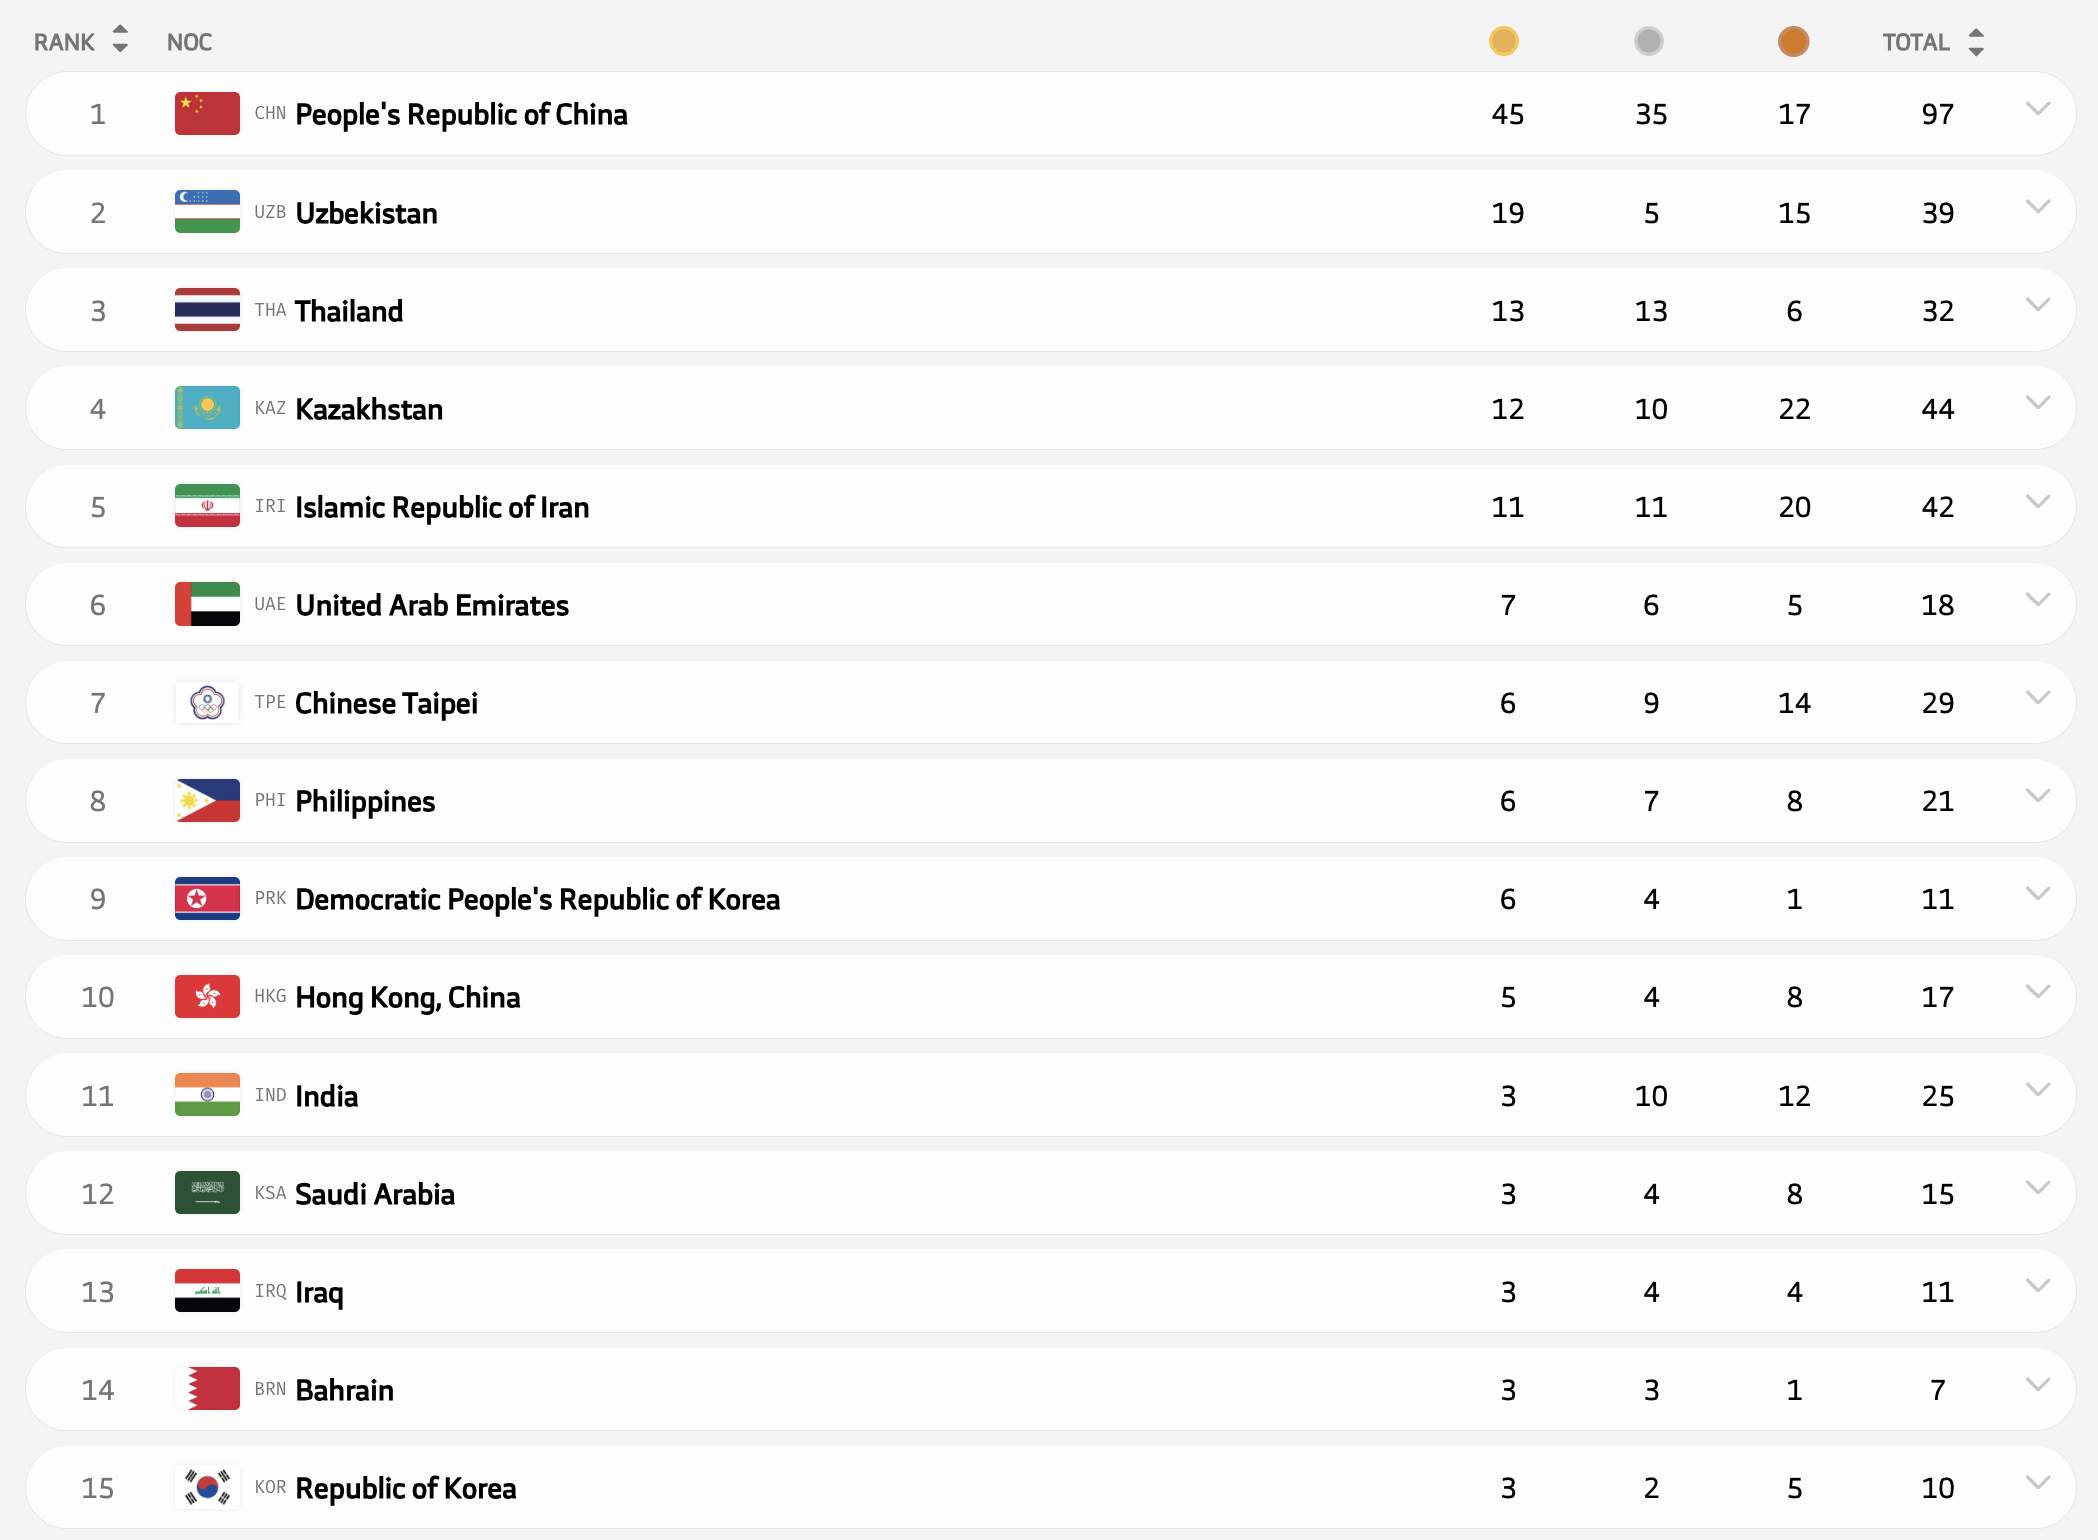The height and width of the screenshot is (1540, 2098).
Task: Sort table by TOTAL arrows
Action: coord(1975,41)
